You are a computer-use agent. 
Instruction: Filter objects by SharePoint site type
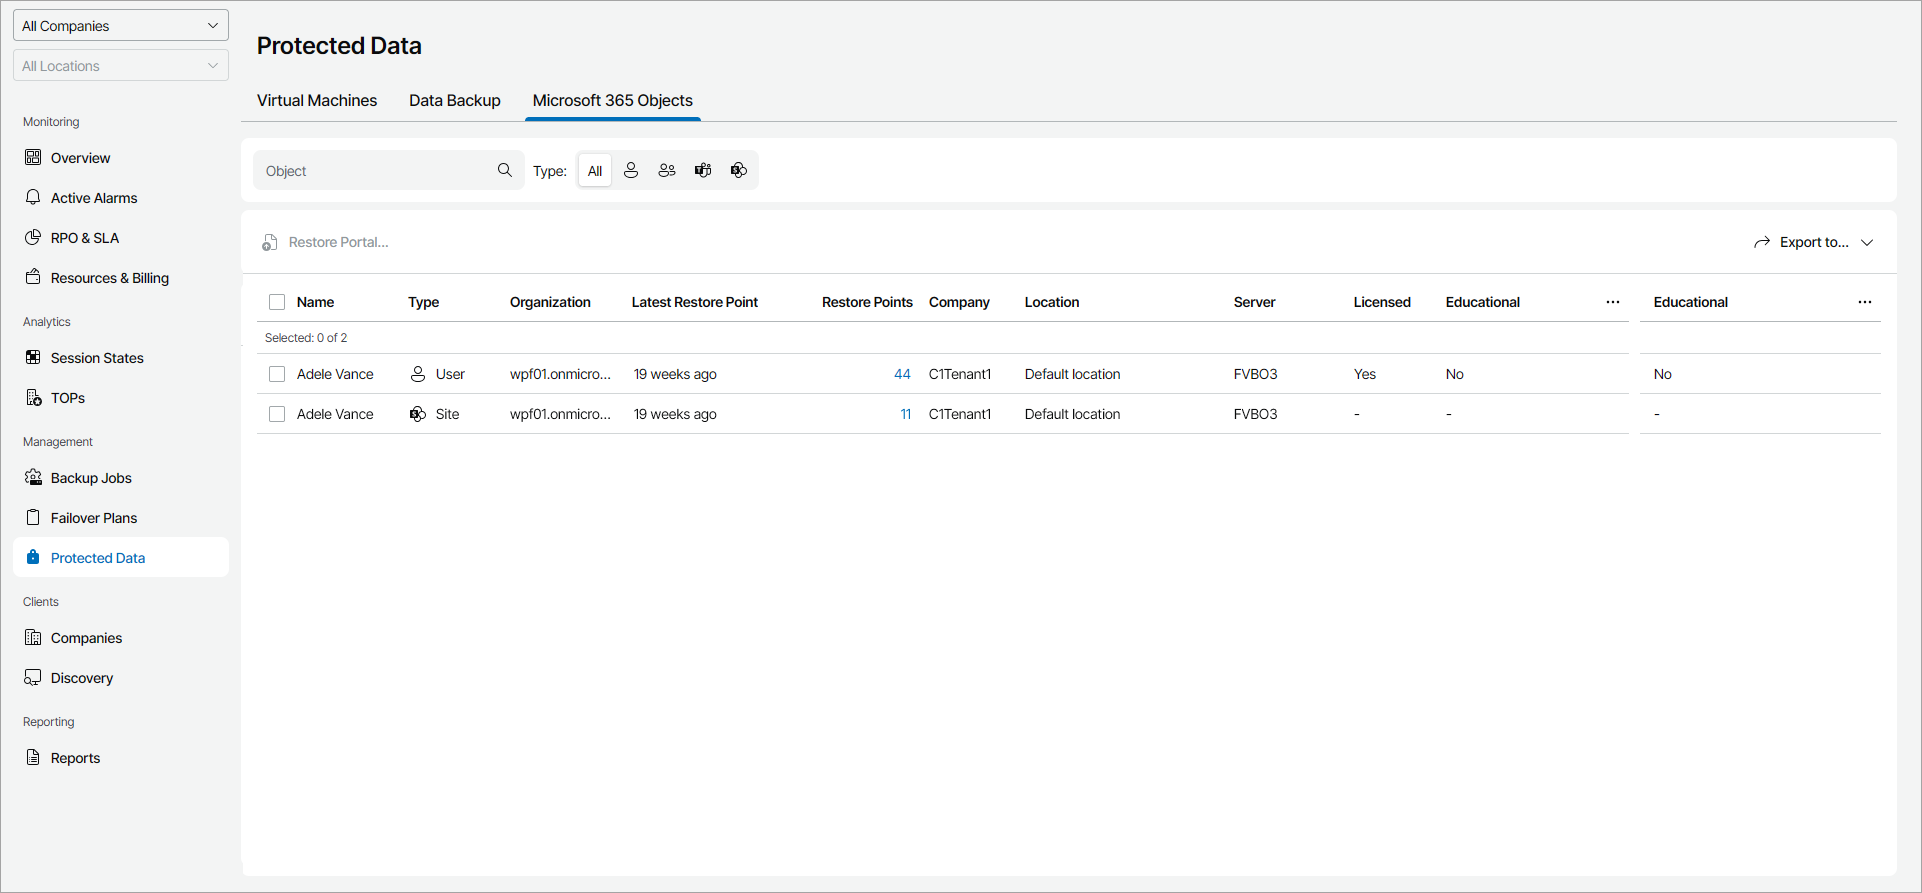[739, 171]
